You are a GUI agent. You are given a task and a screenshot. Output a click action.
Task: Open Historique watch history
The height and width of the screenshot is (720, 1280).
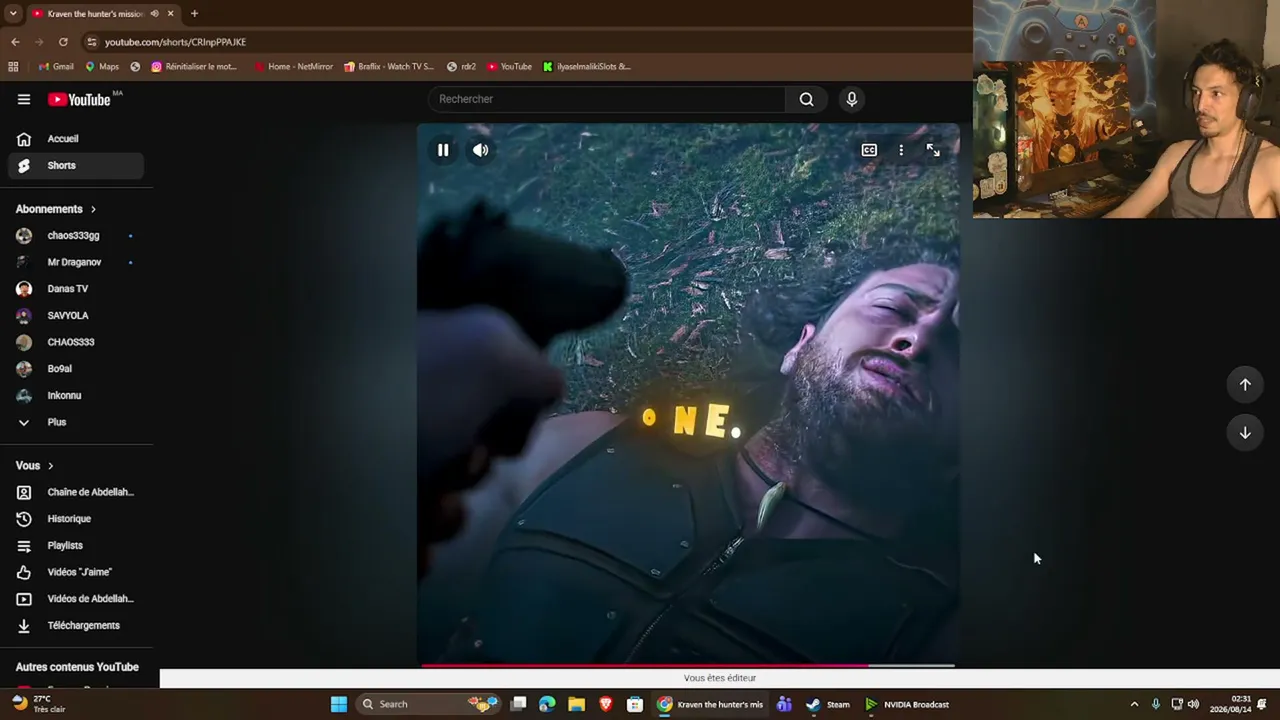tap(76, 519)
